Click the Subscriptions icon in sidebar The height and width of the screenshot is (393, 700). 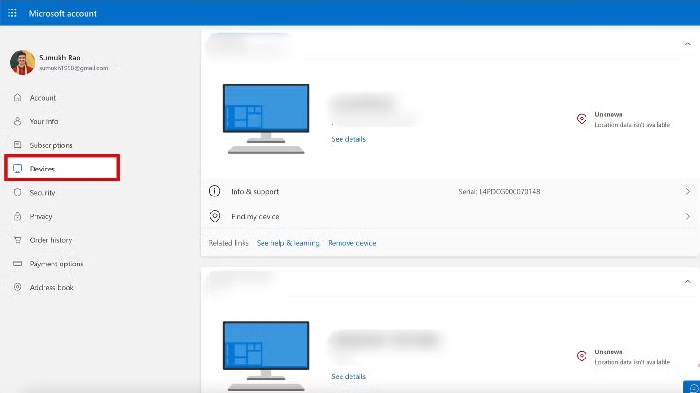point(17,145)
